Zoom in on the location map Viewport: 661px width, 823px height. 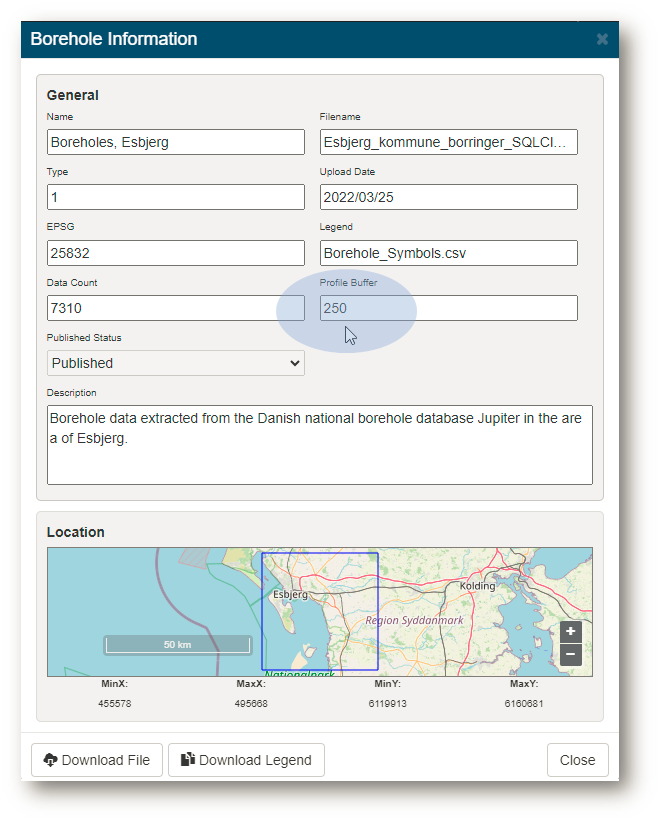(570, 631)
